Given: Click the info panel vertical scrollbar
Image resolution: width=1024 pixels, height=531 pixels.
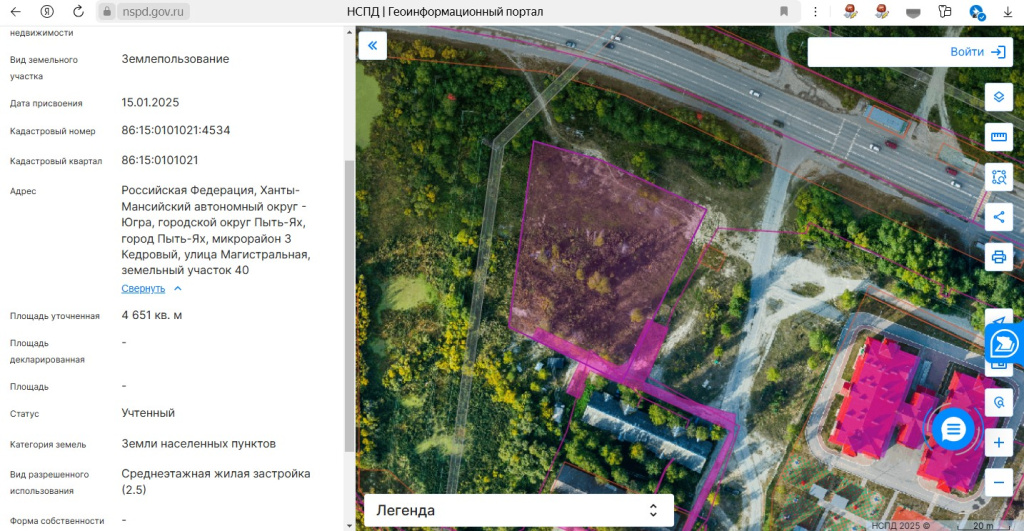Looking at the screenshot, I should pos(349,306).
